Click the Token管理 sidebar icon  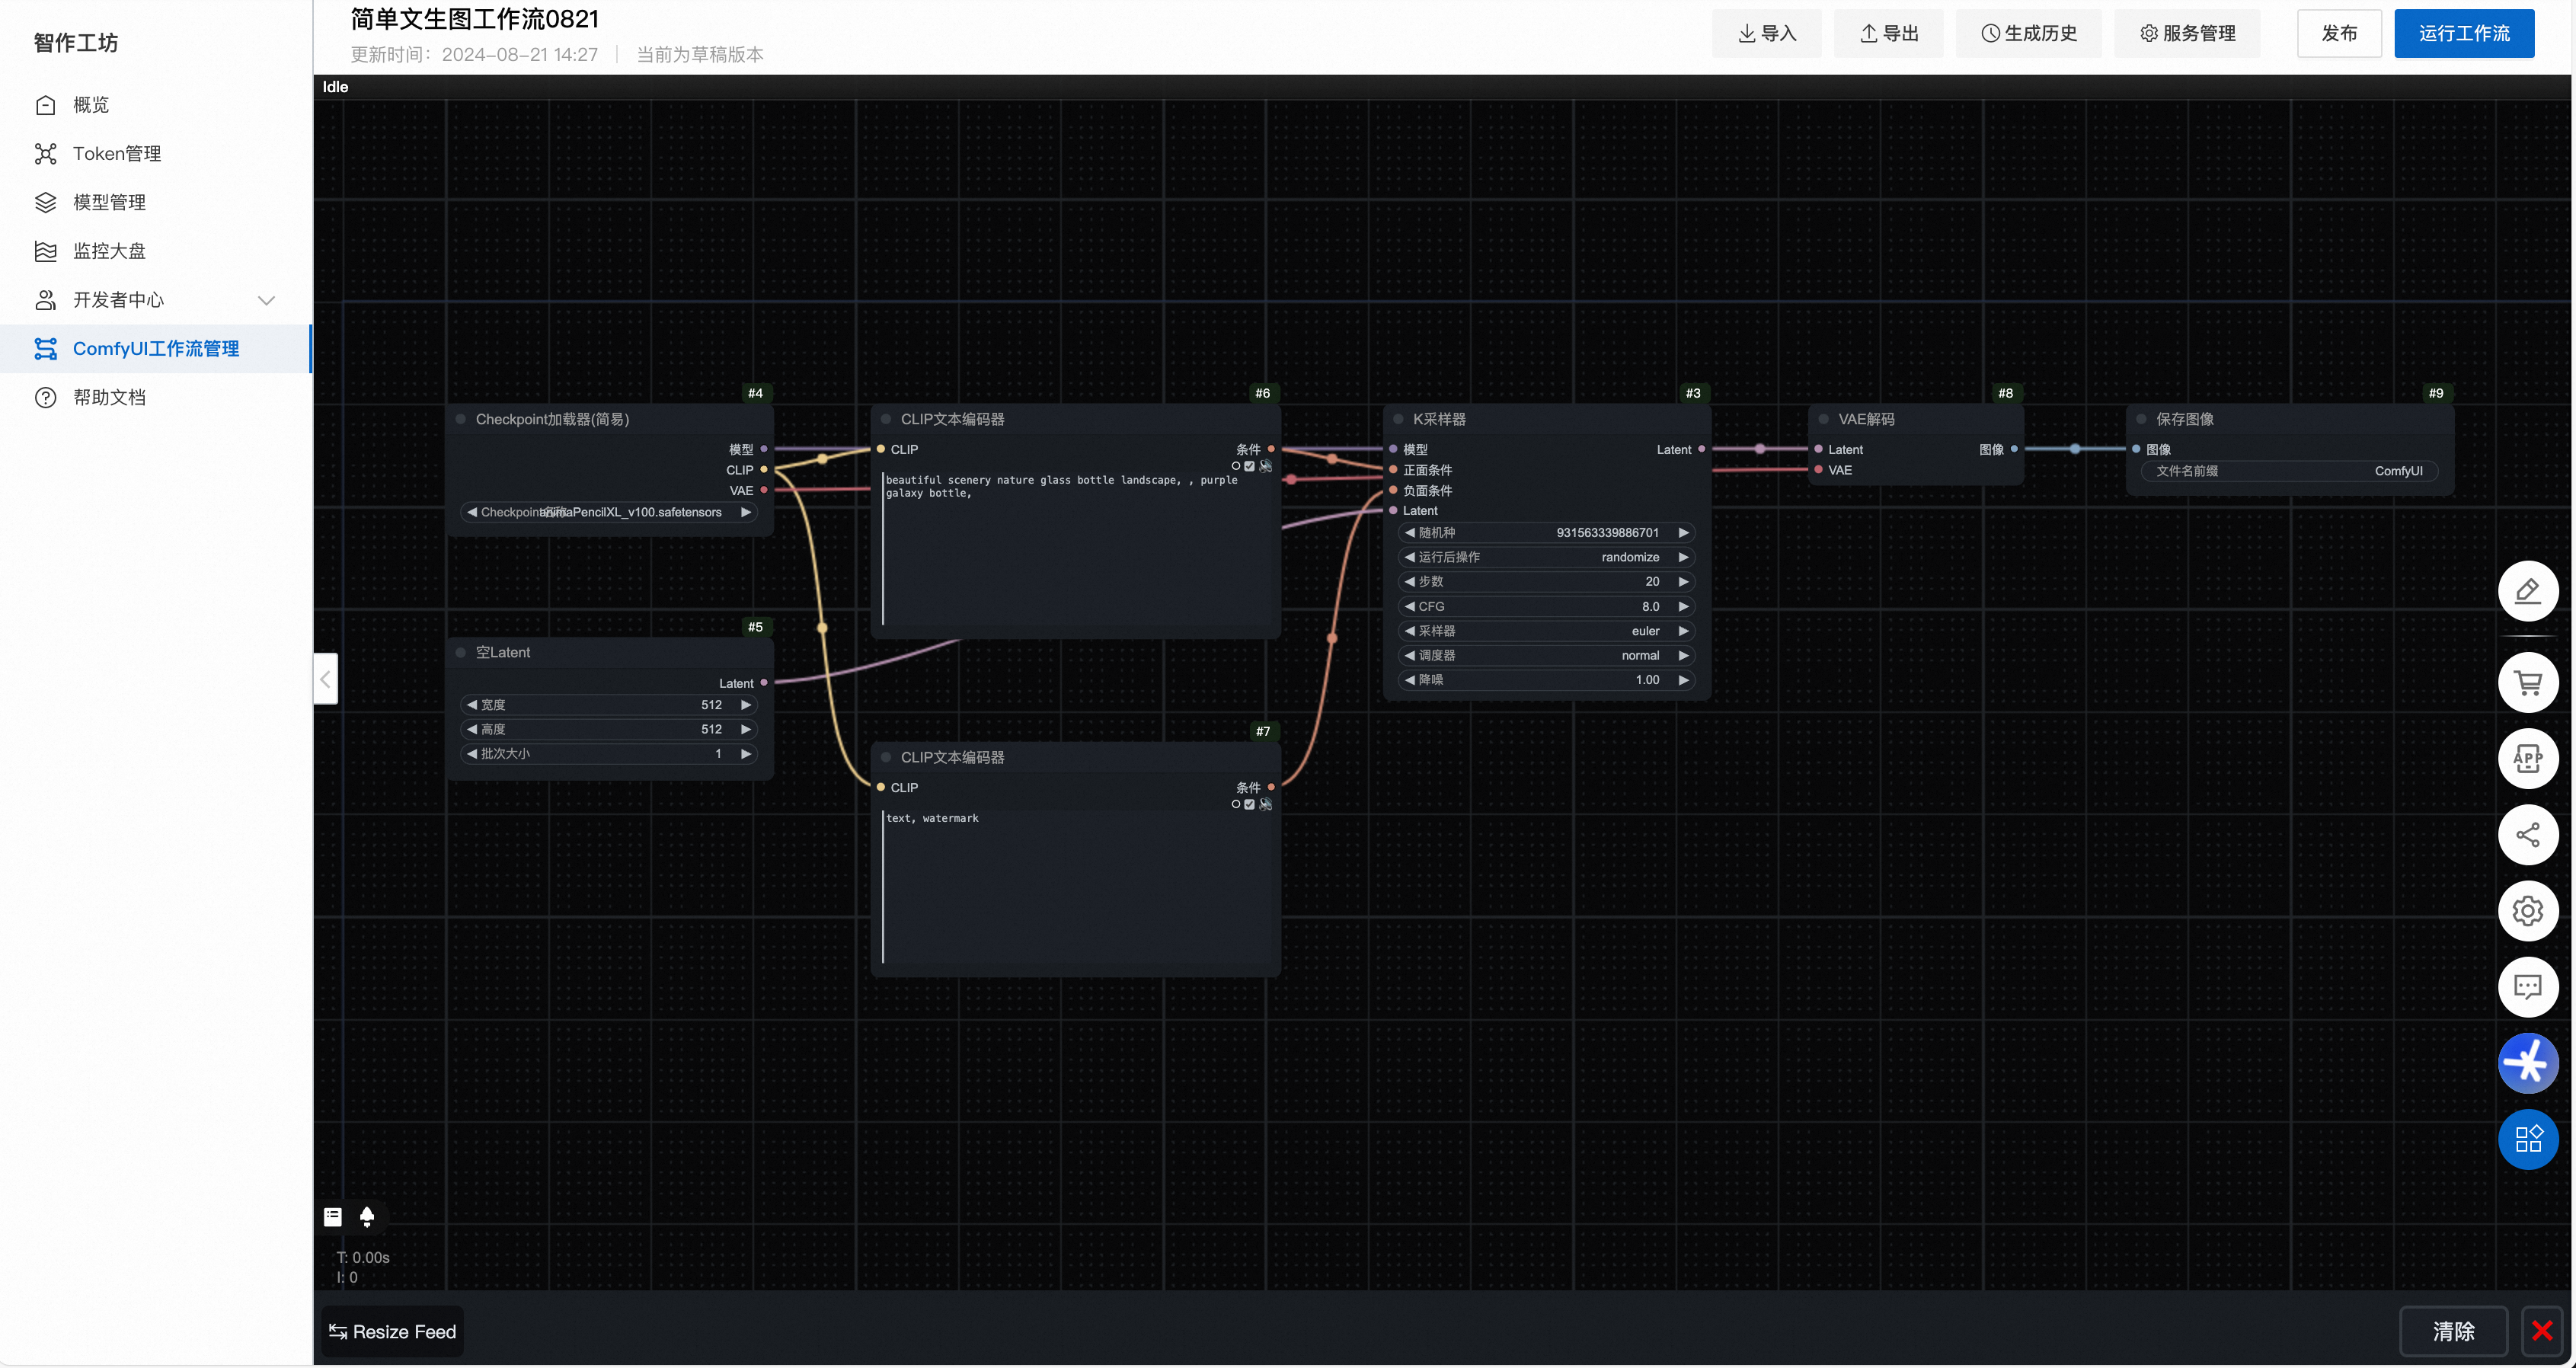point(45,153)
